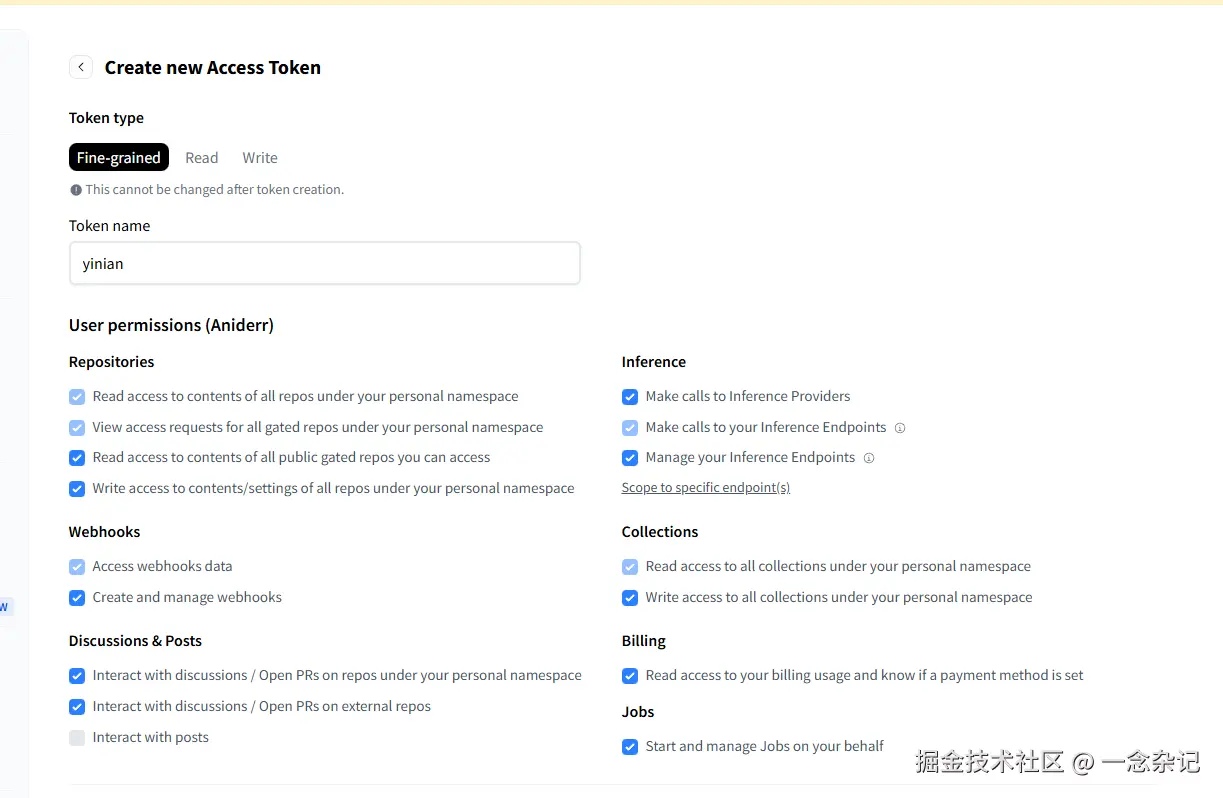Screen dimensions: 1223x798
Task: Toggle Make calls to Inference Providers
Action: [630, 397]
